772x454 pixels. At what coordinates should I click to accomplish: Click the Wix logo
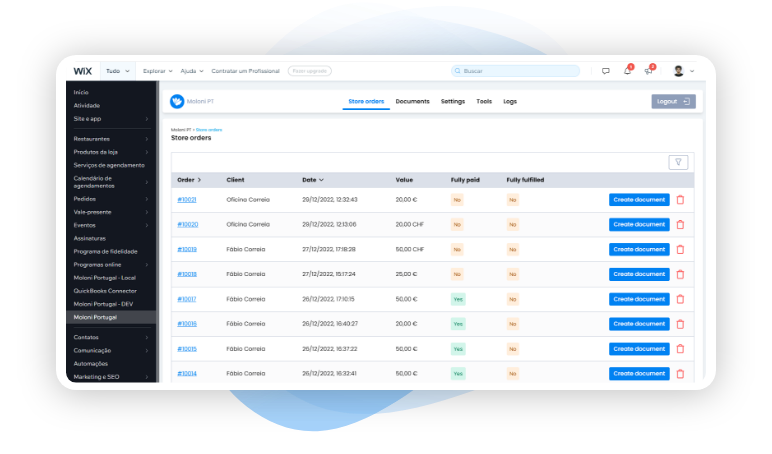tap(83, 71)
